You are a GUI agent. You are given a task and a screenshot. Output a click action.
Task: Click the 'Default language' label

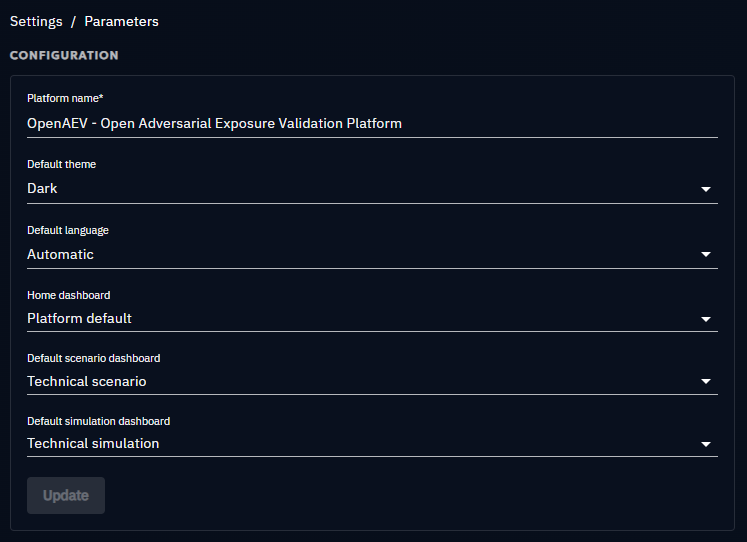(x=68, y=231)
